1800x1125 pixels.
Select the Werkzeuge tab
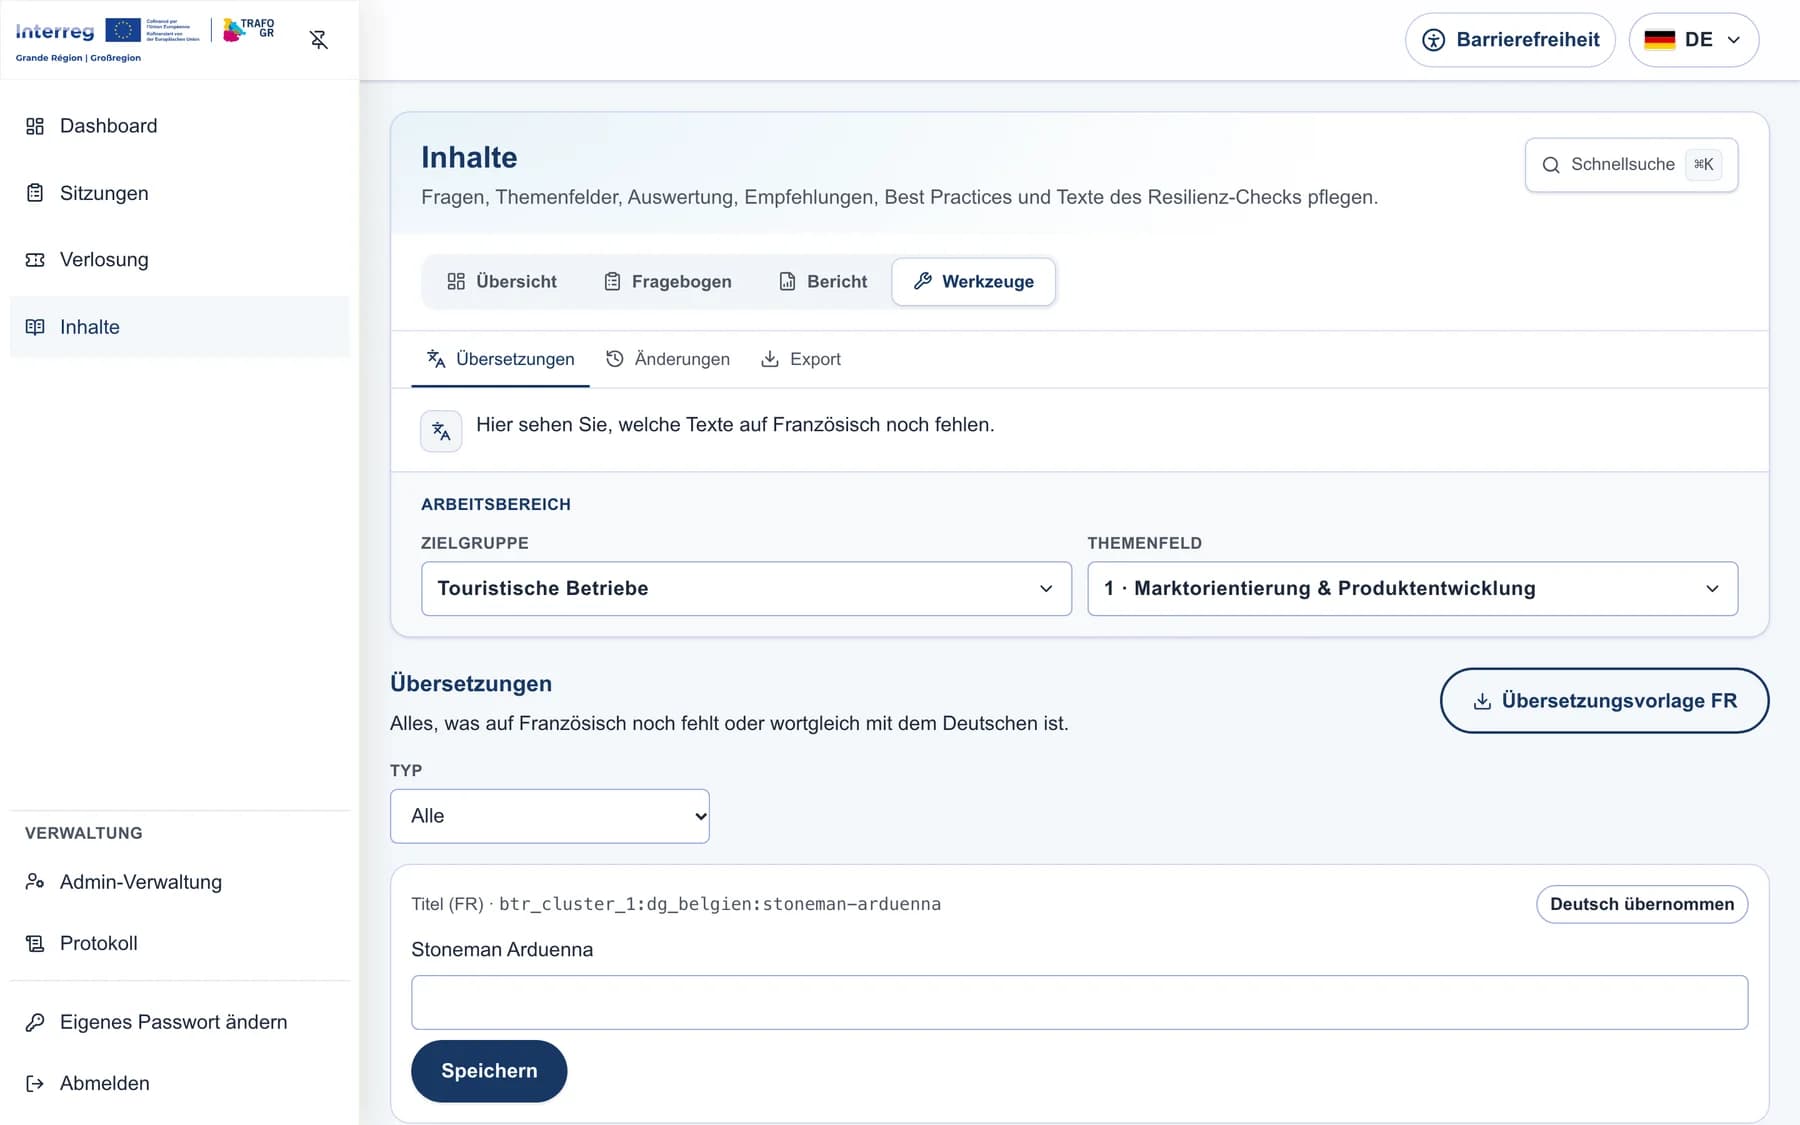tap(974, 282)
